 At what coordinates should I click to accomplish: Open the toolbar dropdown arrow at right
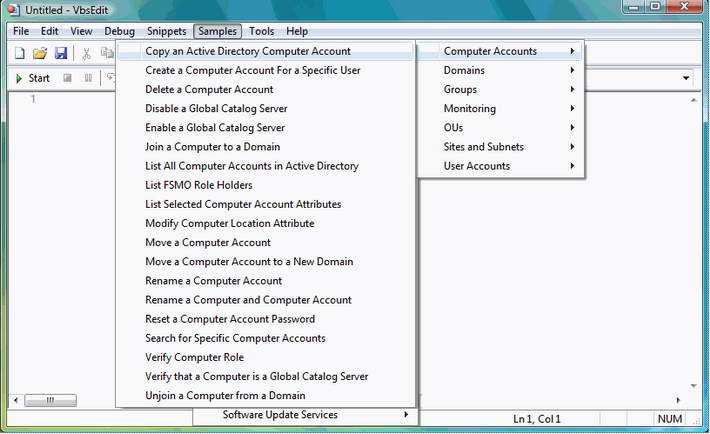[686, 78]
